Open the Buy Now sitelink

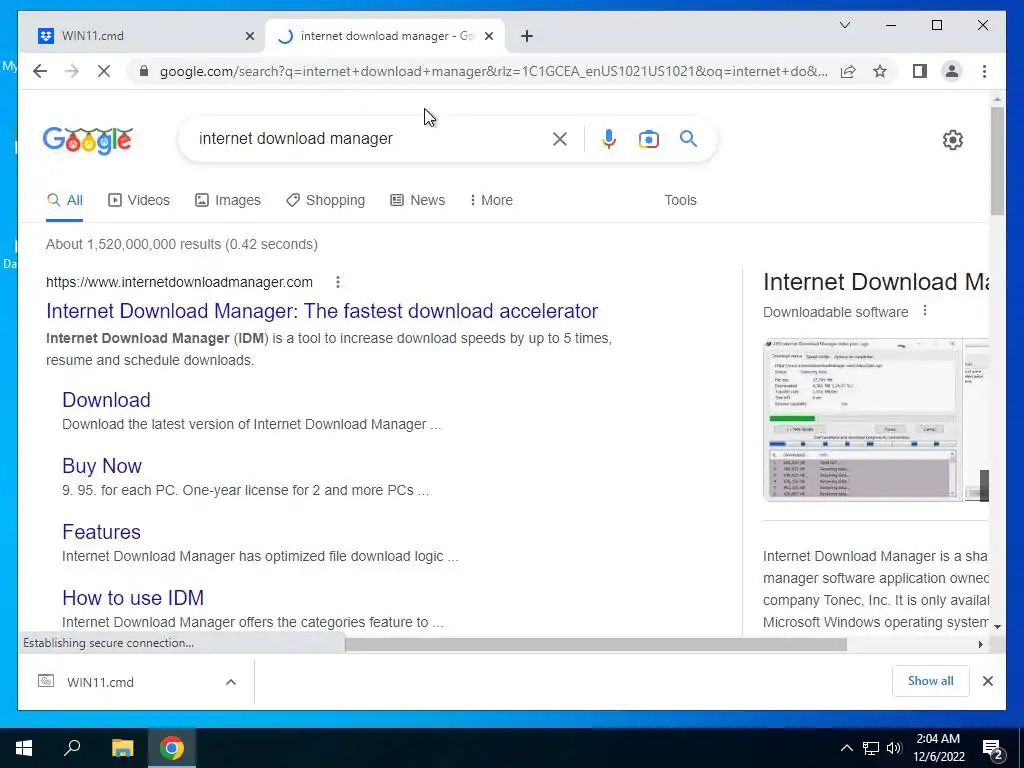pyautogui.click(x=102, y=466)
